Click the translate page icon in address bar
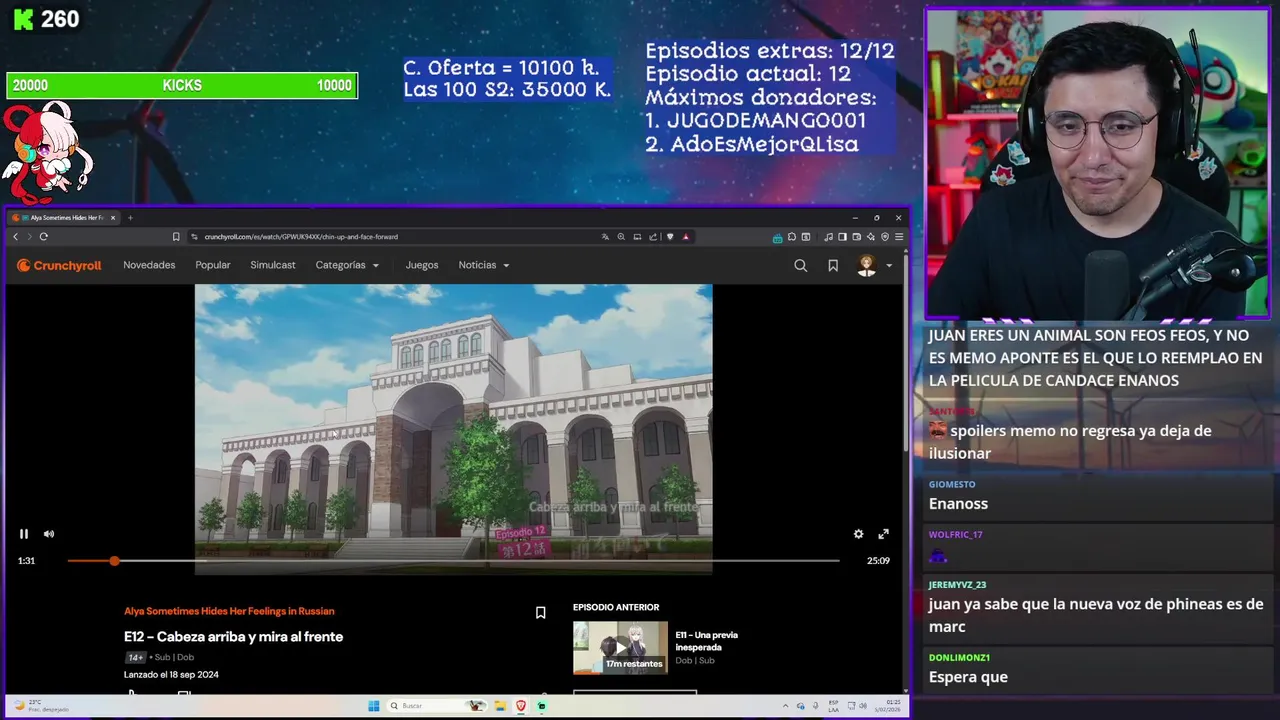Screen dimensions: 1280x720 (x=605, y=237)
